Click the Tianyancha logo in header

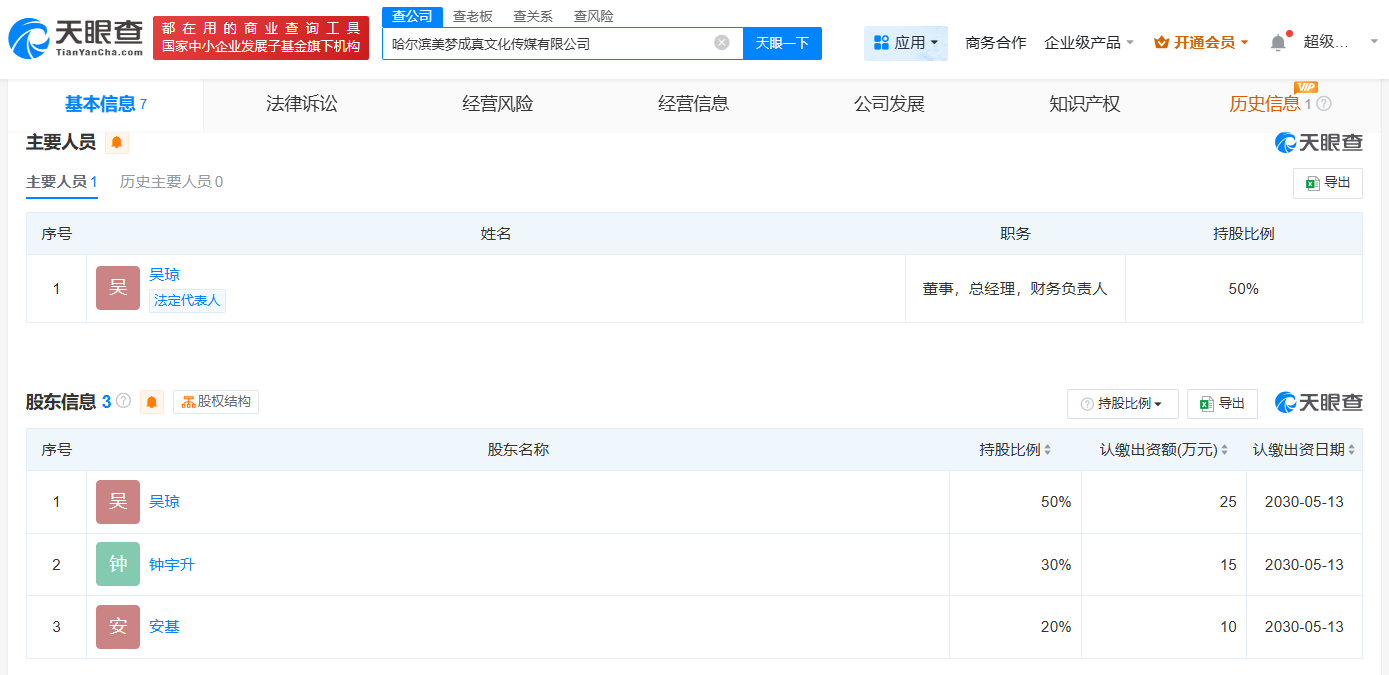76,38
